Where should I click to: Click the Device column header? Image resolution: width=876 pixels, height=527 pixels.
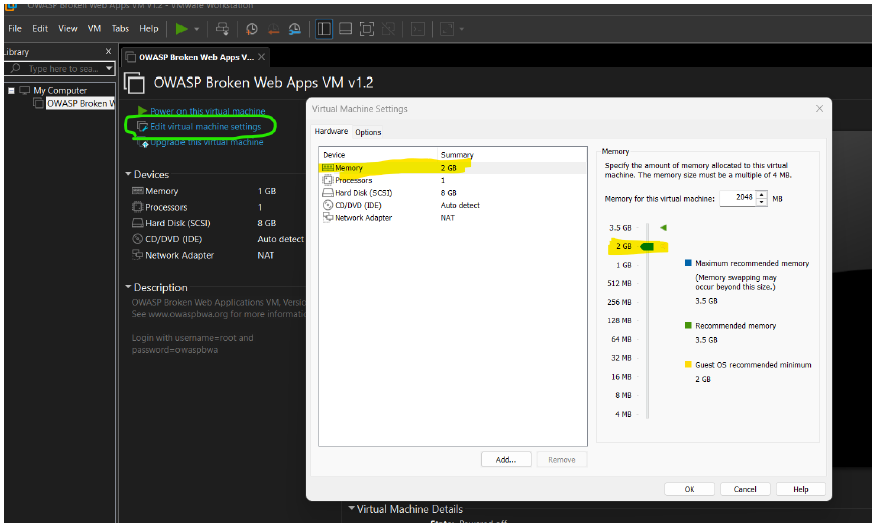[x=378, y=155]
